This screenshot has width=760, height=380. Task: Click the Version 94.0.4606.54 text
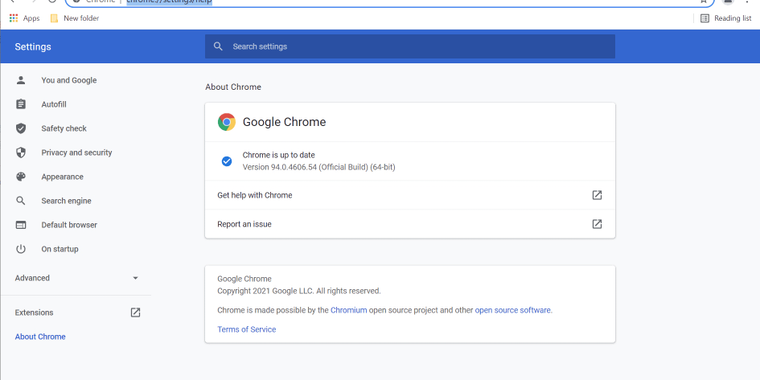[319, 167]
